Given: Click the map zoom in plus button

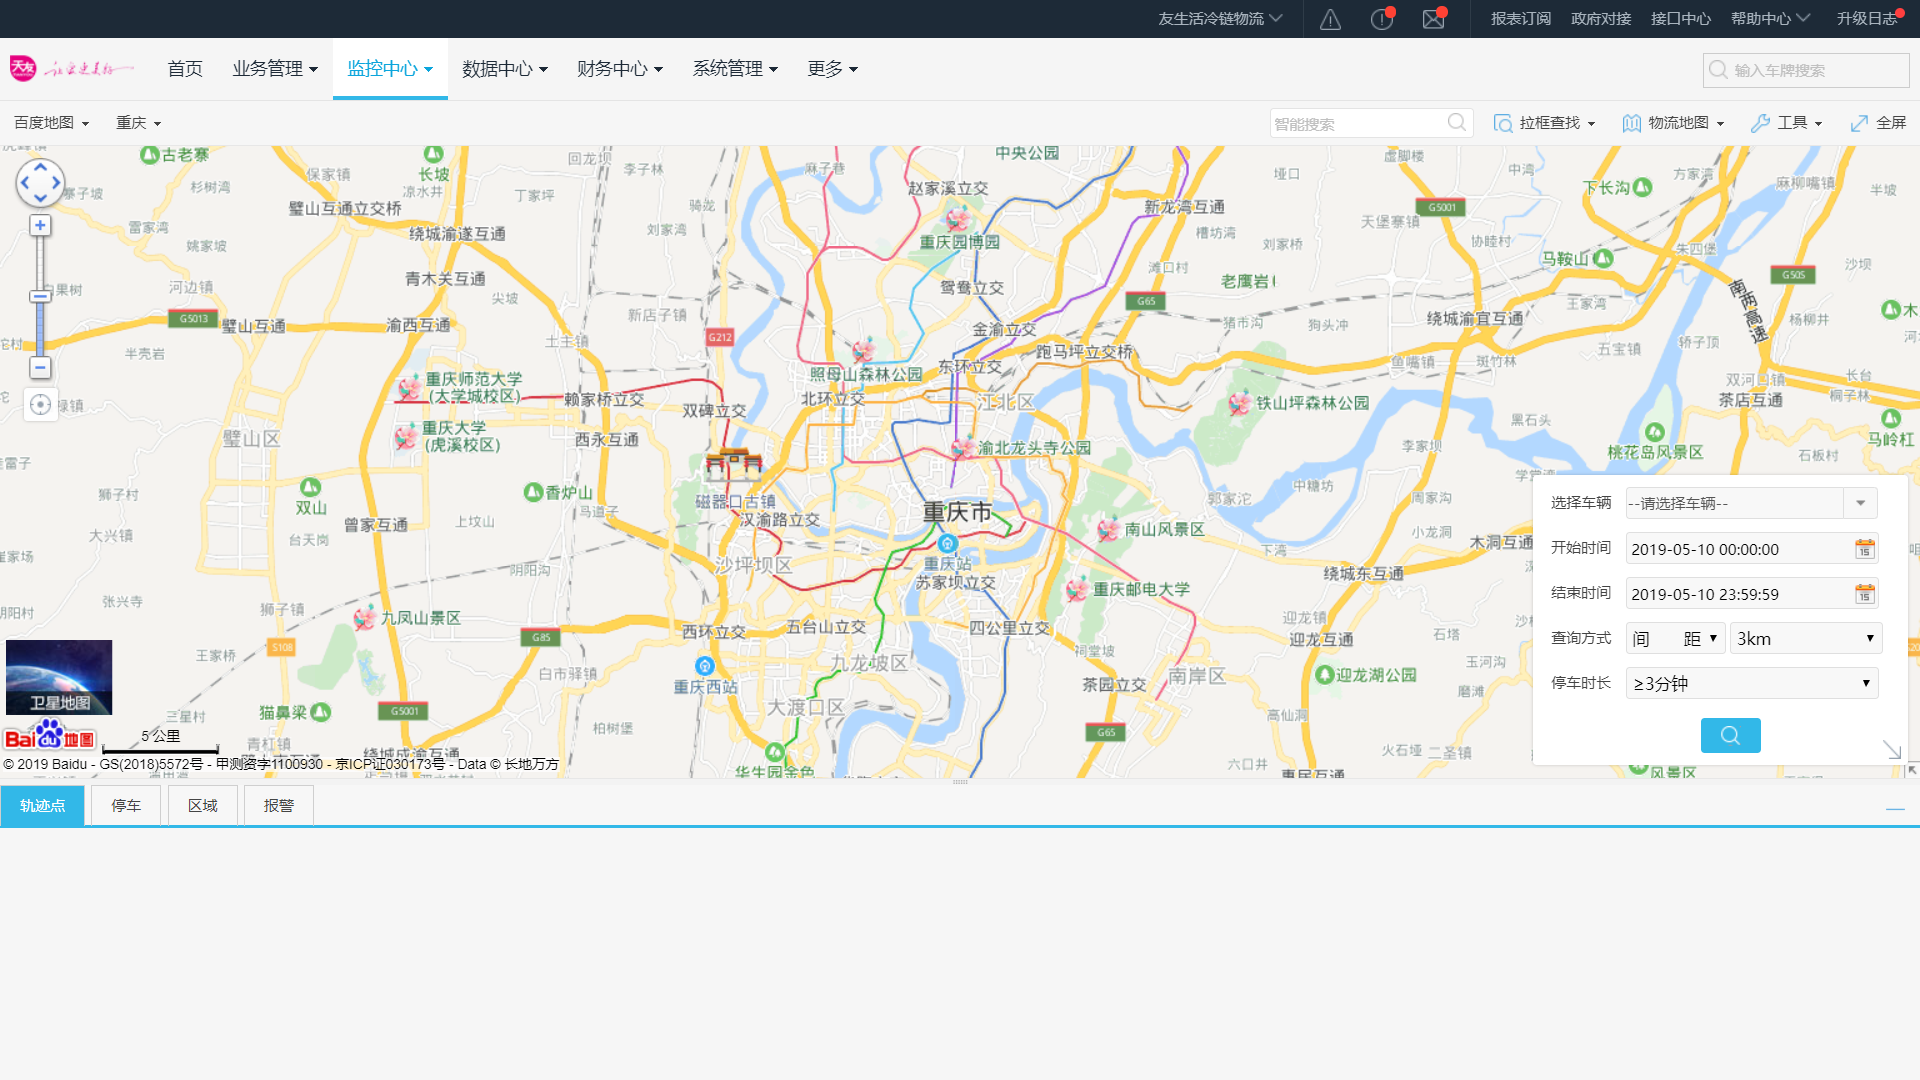Looking at the screenshot, I should pyautogui.click(x=40, y=225).
